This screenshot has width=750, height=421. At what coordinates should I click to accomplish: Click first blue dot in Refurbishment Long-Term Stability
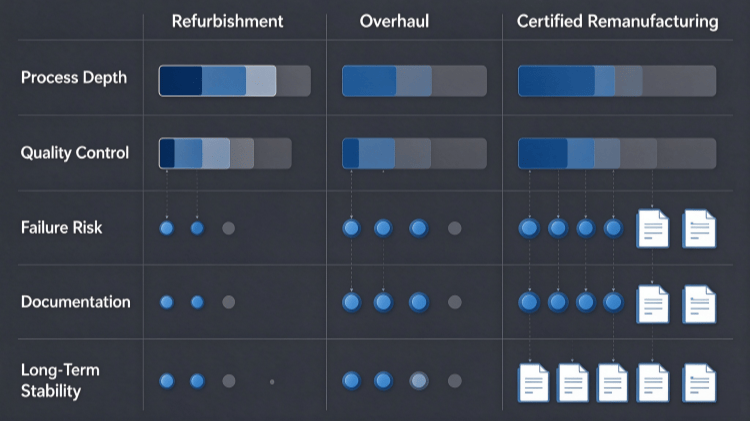(166, 381)
